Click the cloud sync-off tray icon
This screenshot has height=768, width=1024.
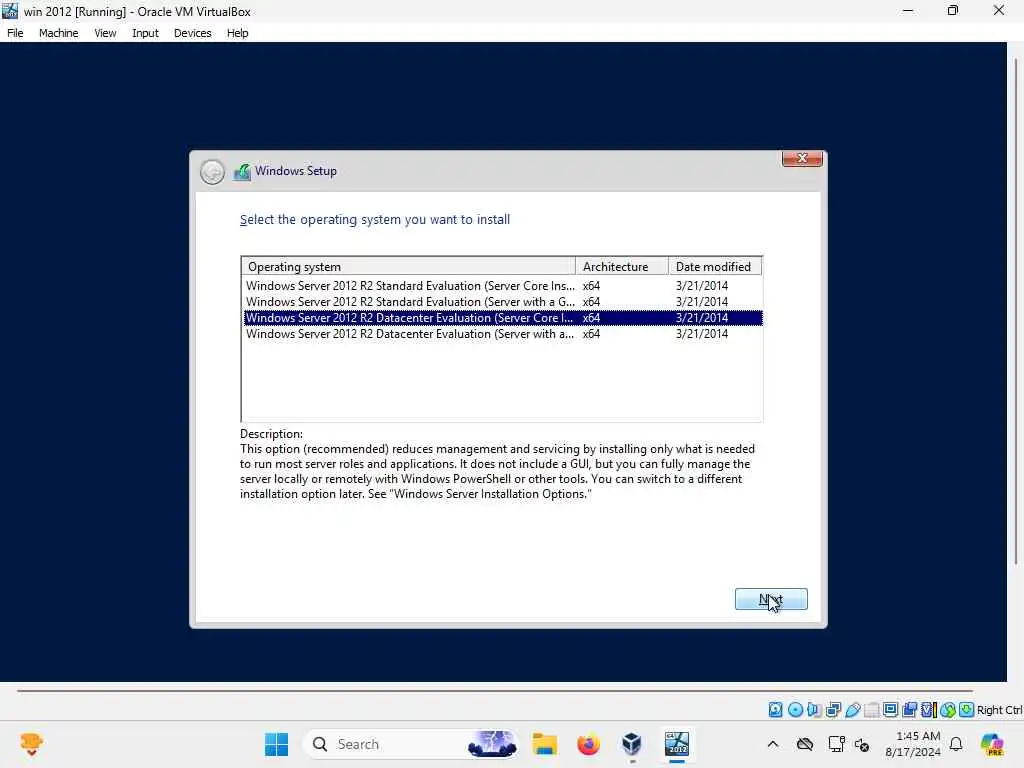click(x=805, y=744)
